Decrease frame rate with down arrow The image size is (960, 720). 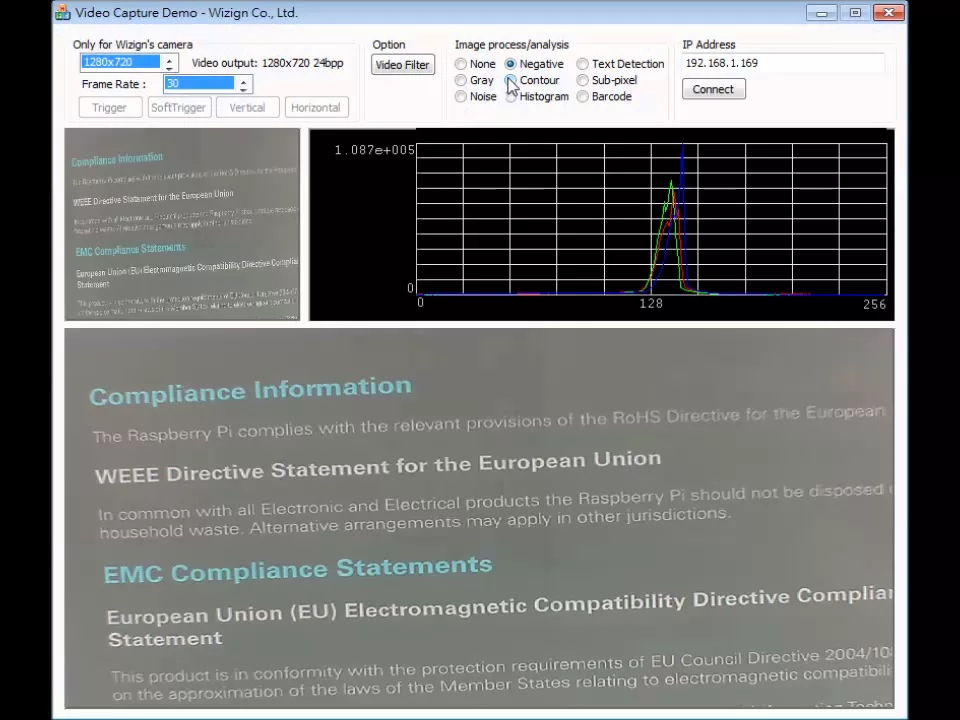point(244,88)
